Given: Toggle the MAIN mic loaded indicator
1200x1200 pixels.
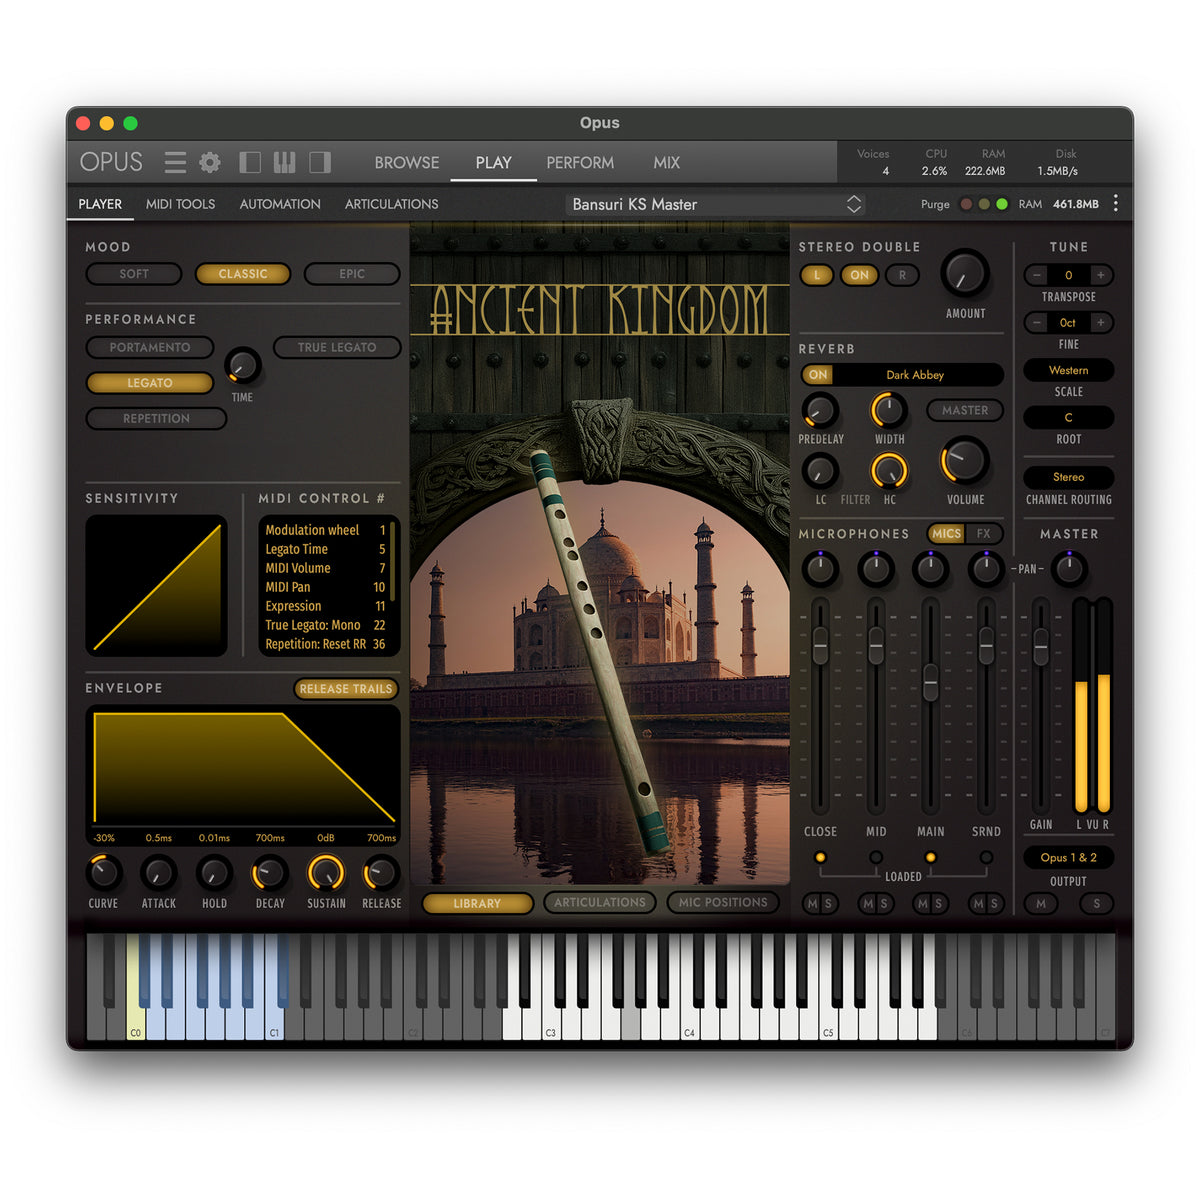Looking at the screenshot, I should pos(931,857).
